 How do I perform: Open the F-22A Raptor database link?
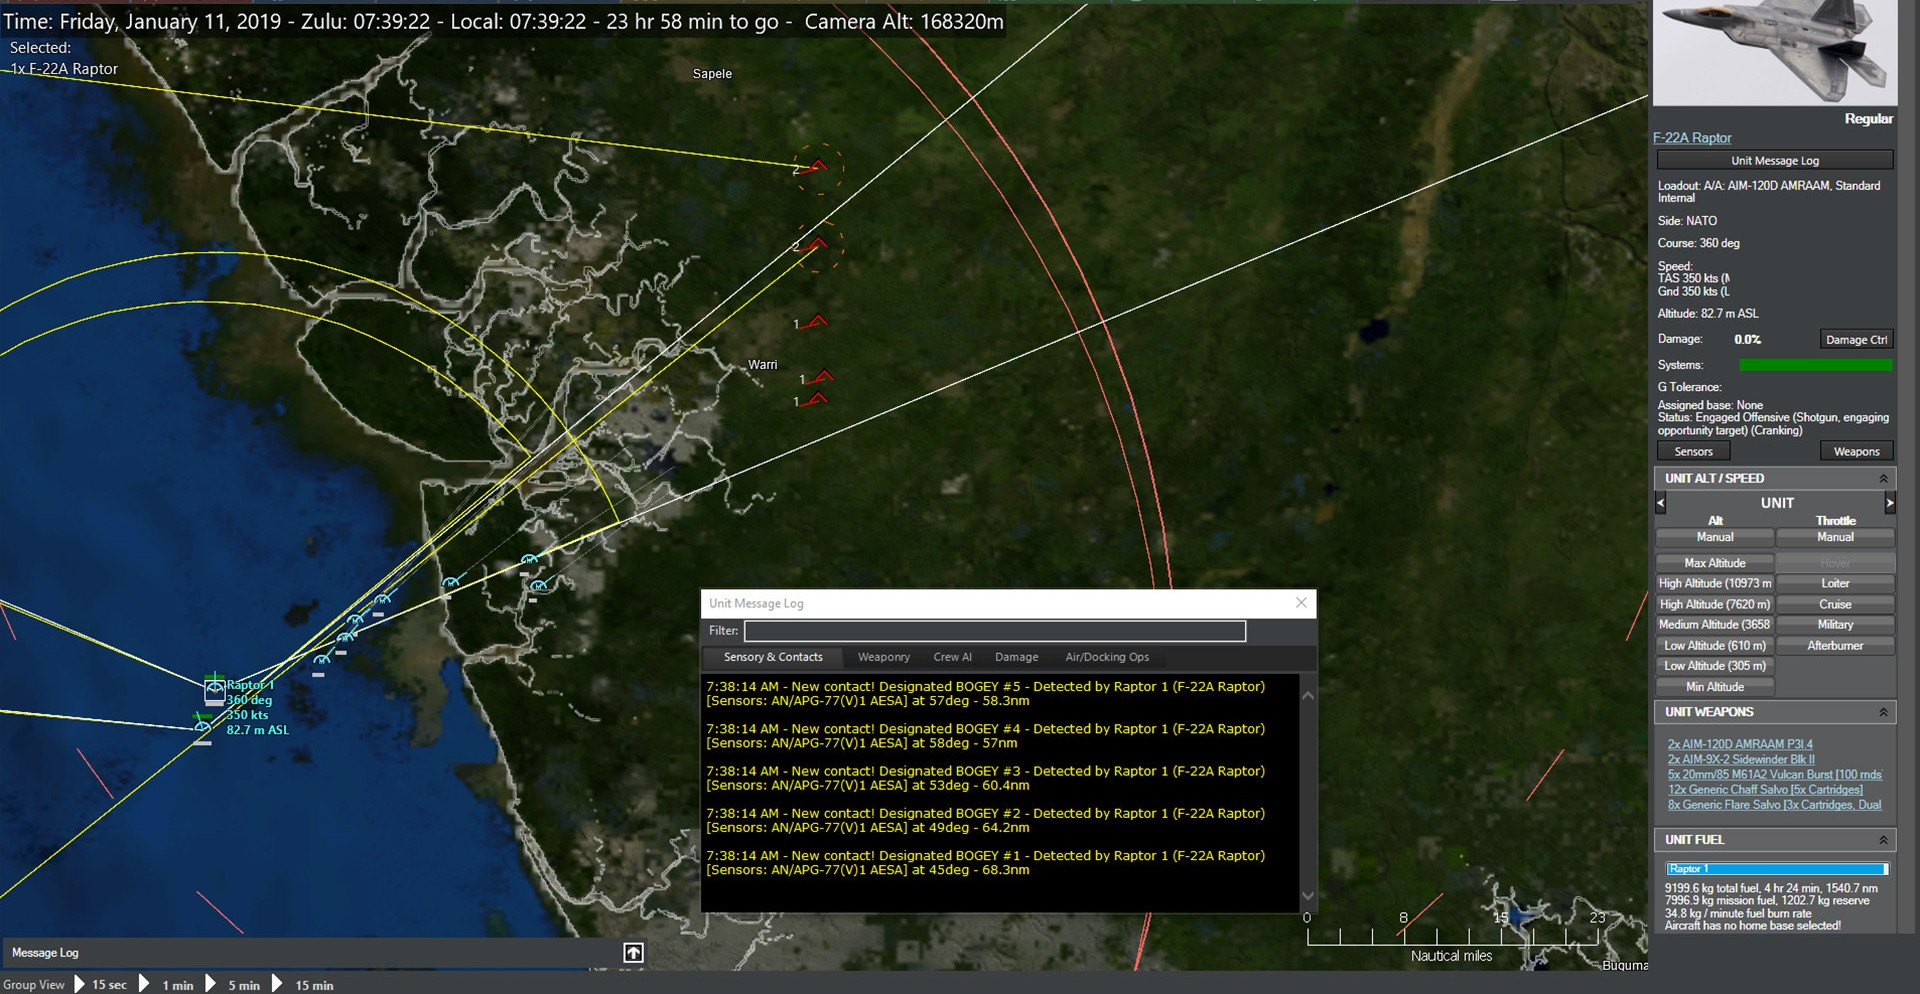point(1692,138)
